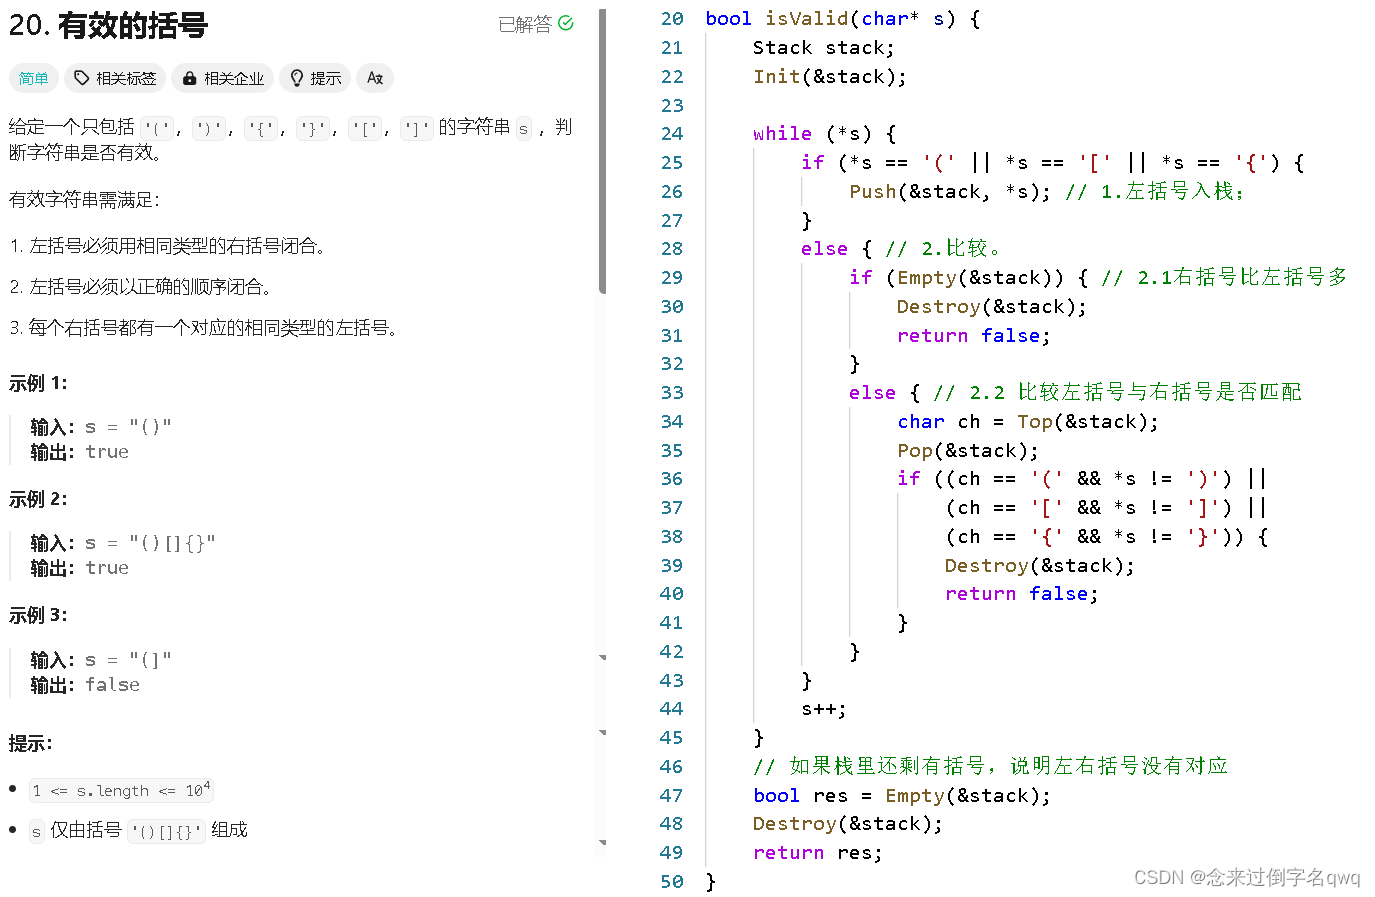Viewport: 1375px width, 897px height.
Task: Click the return res; statement
Action: (818, 853)
